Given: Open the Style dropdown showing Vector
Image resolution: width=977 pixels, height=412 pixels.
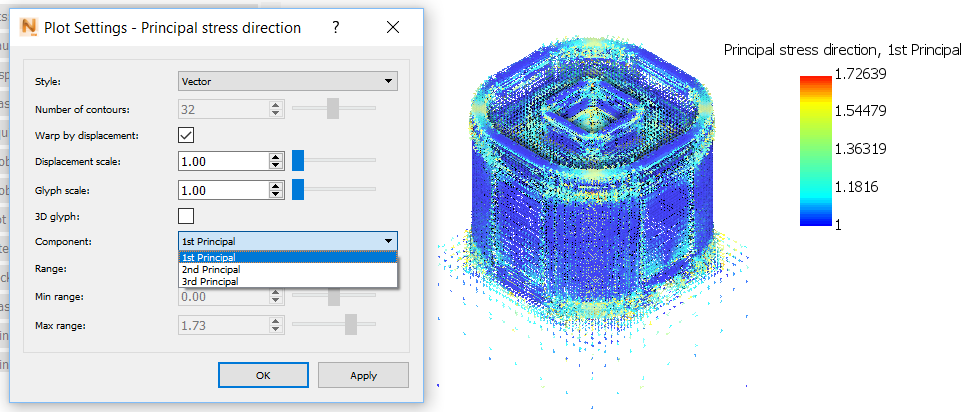Looking at the screenshot, I should click(x=288, y=81).
